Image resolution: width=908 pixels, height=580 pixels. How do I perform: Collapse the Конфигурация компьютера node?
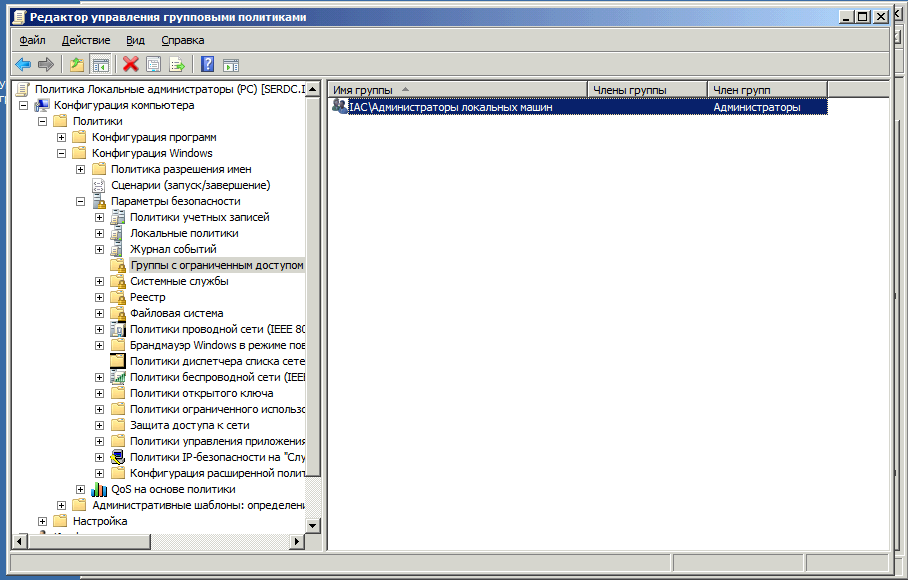(23, 105)
